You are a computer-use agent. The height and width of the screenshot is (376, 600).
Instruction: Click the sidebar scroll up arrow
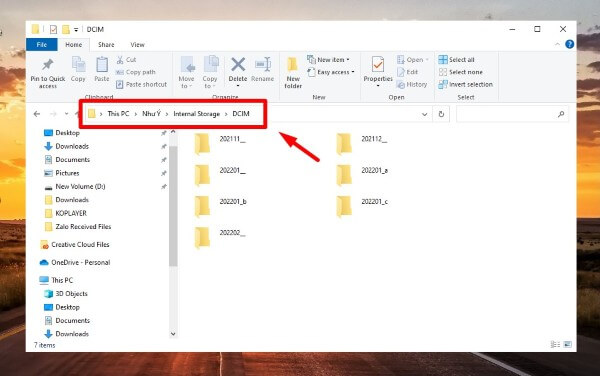pos(173,132)
